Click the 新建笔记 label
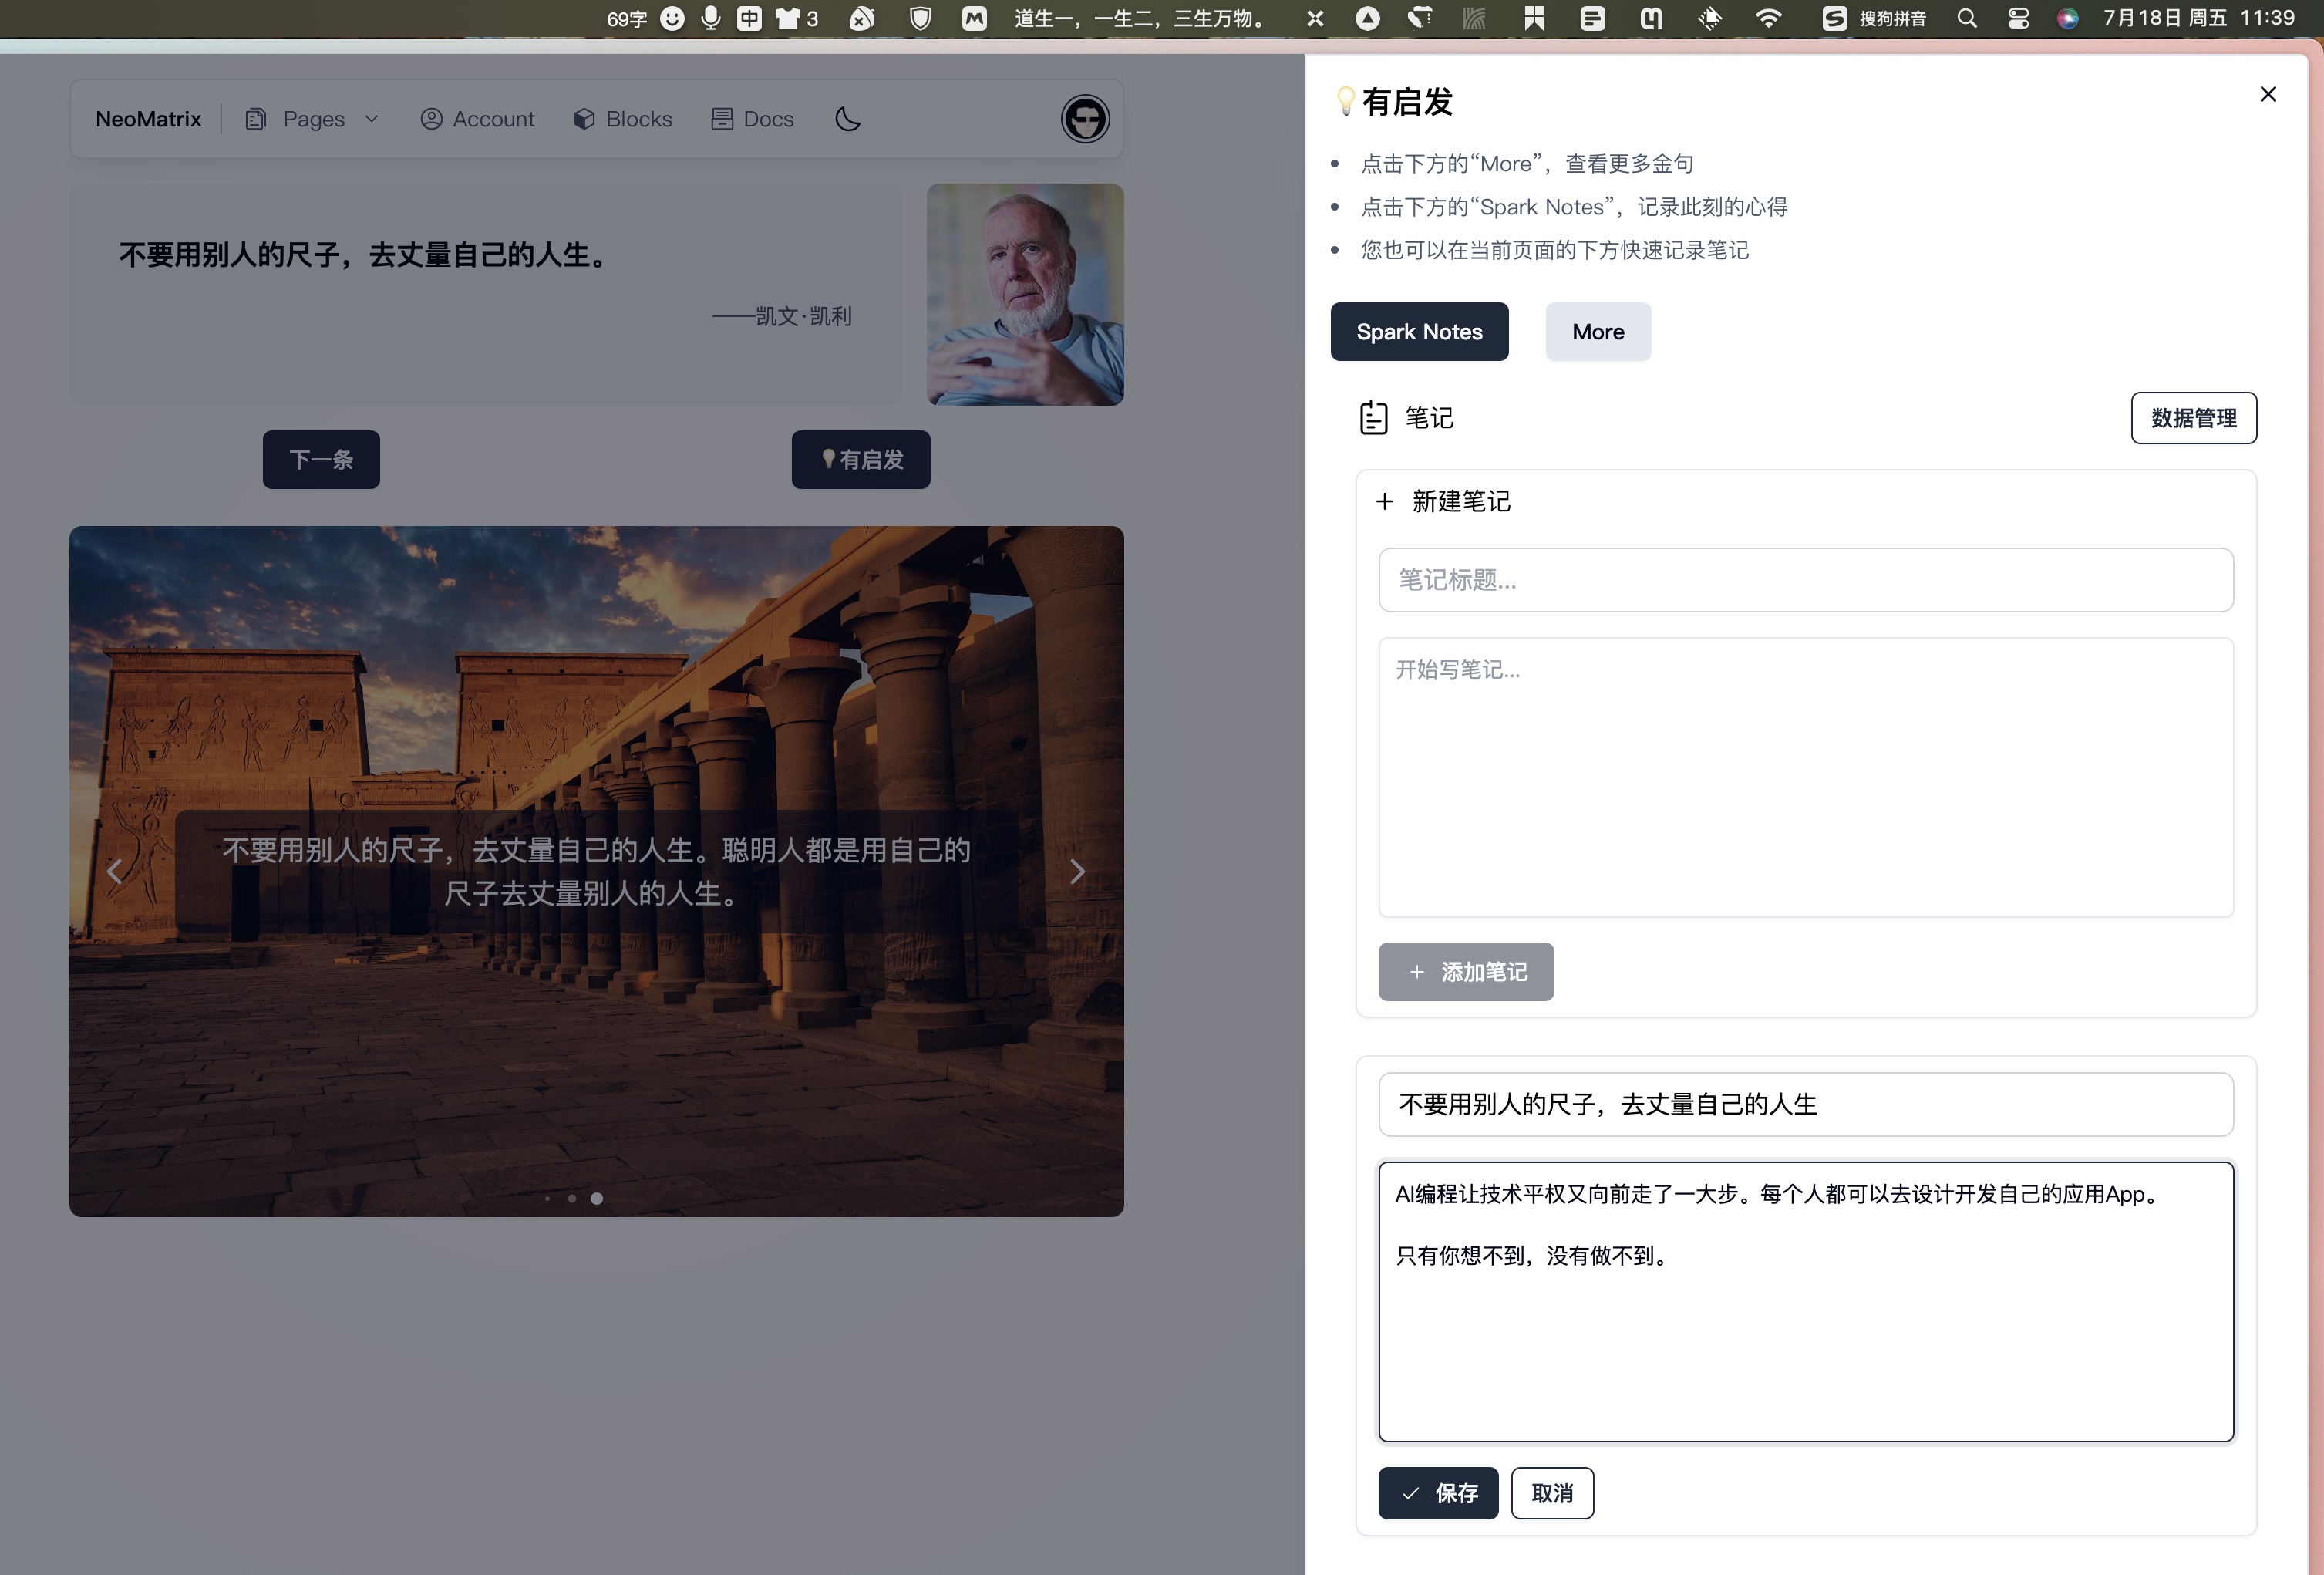Screen dimensions: 2324x1575 tap(1461, 502)
